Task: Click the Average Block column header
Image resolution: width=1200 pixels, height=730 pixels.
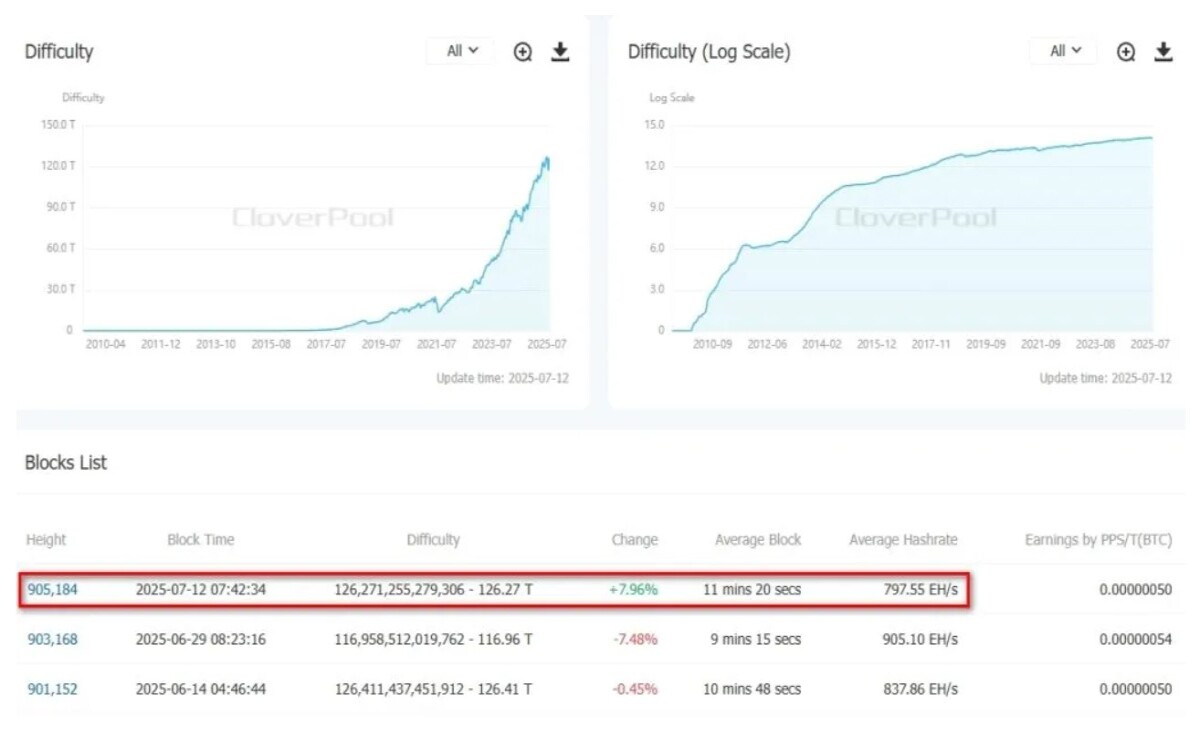Action: click(x=758, y=540)
